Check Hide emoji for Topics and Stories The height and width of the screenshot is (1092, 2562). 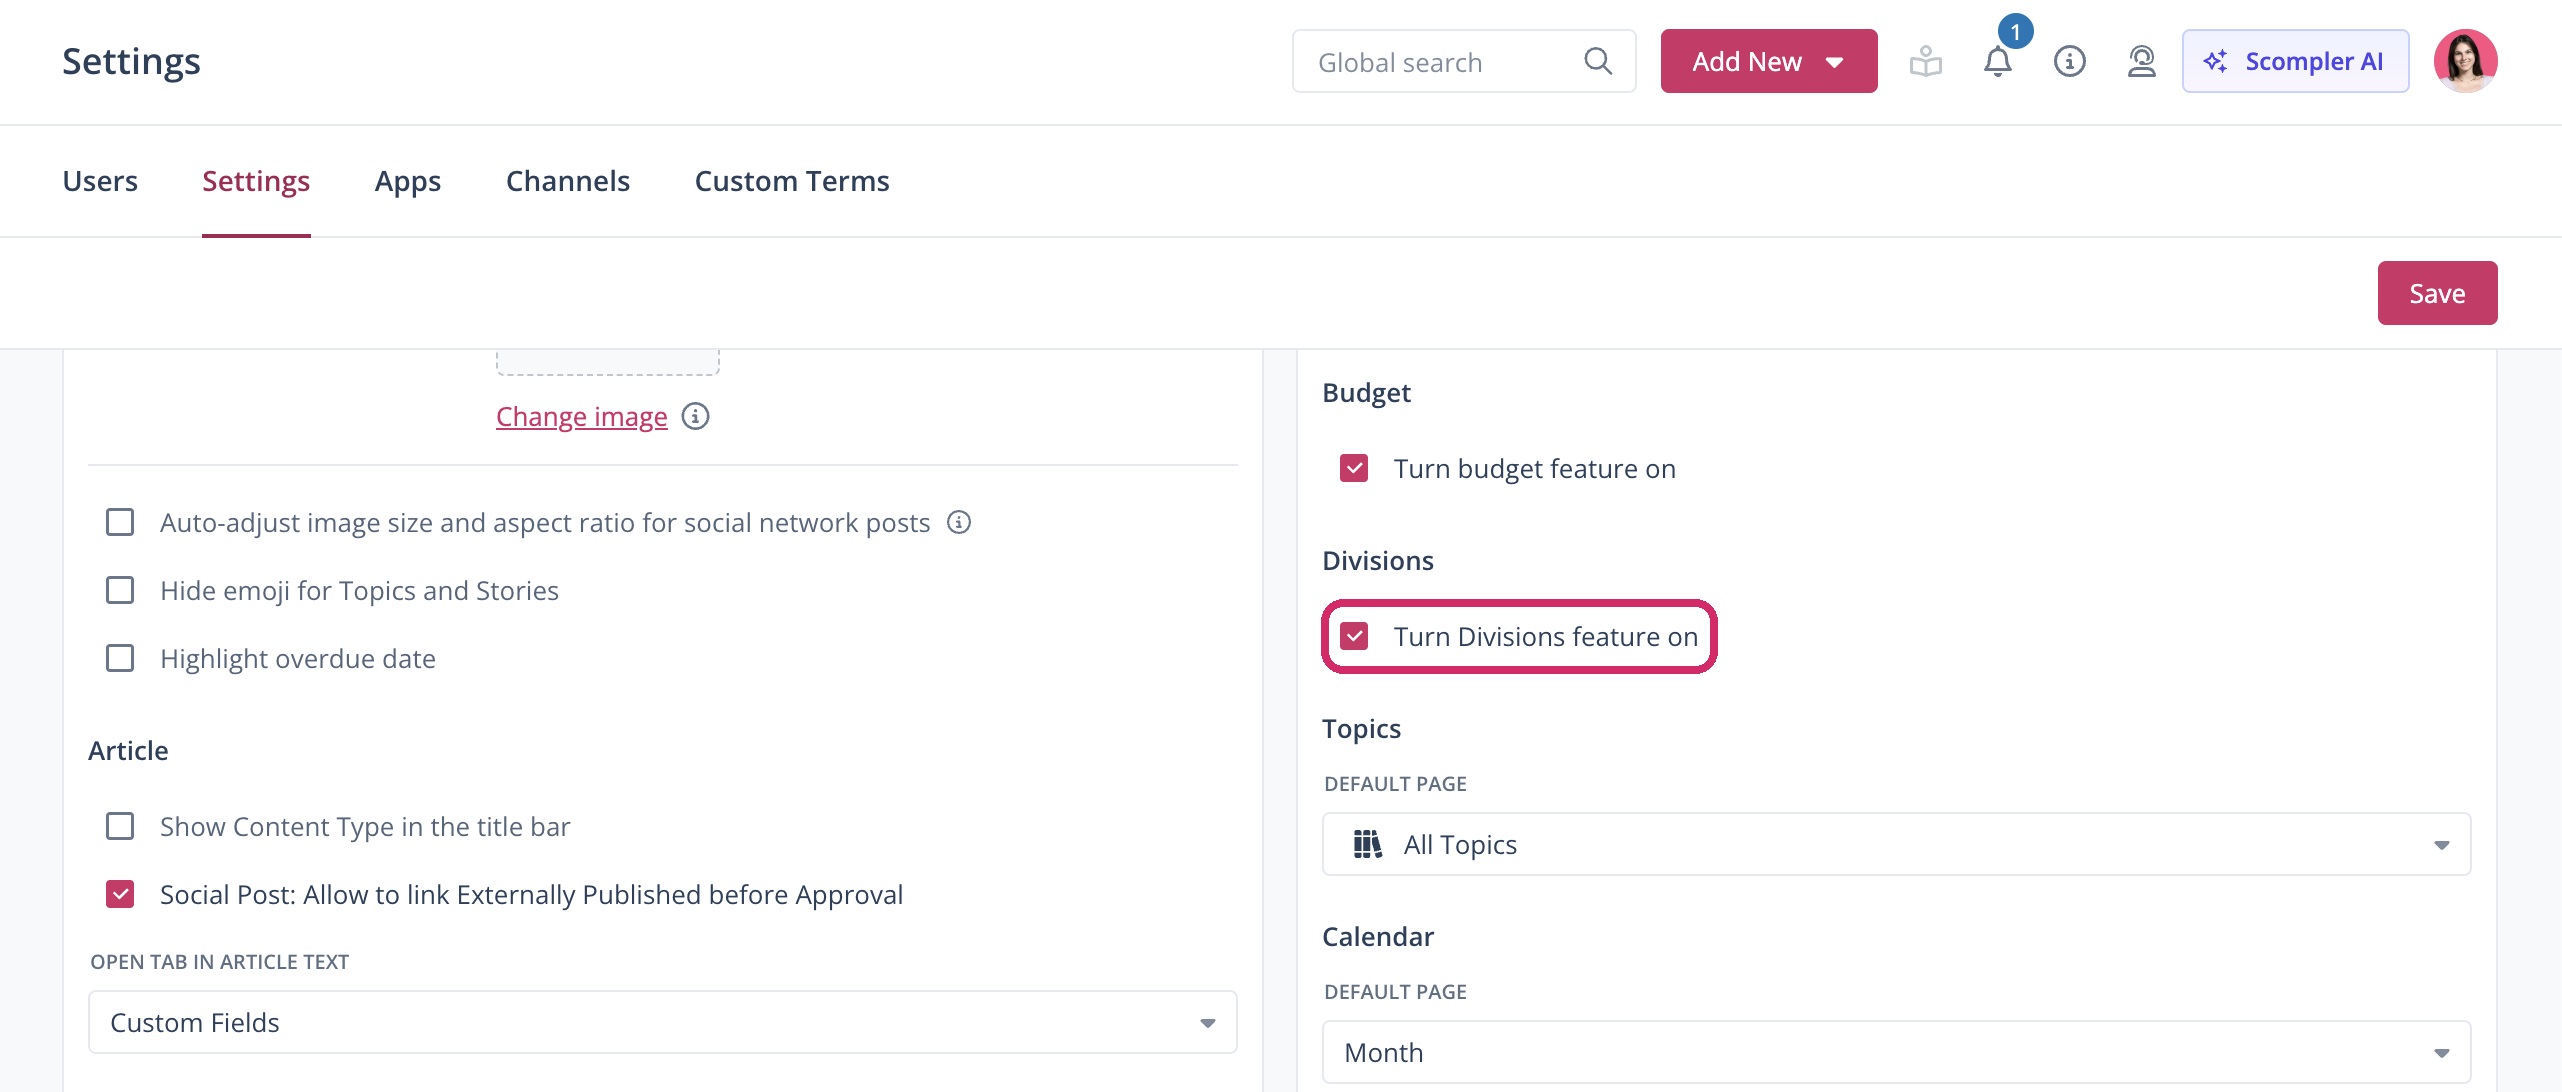point(120,590)
